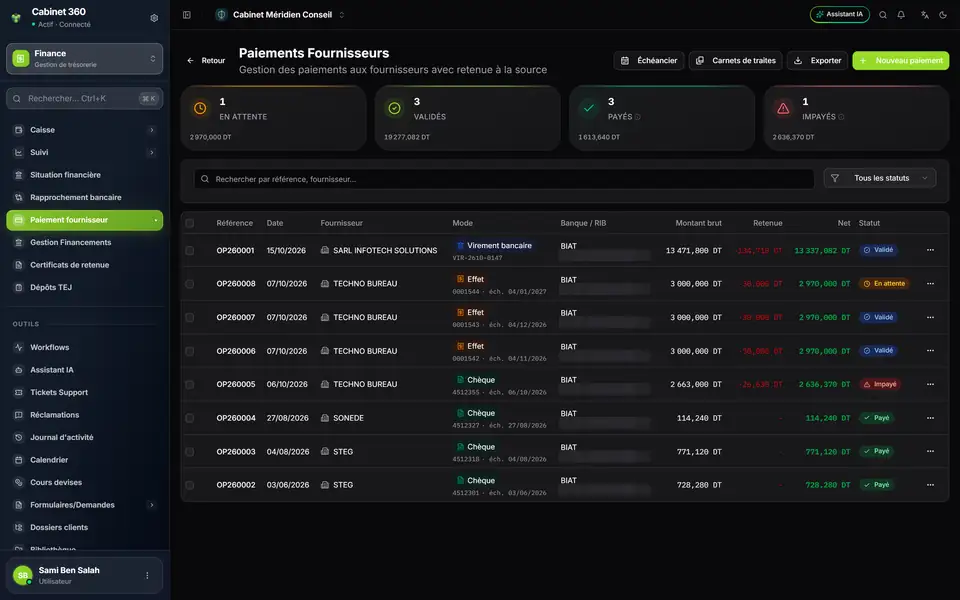The image size is (960, 600).
Task: Toggle dark mode moon icon
Action: click(x=943, y=15)
